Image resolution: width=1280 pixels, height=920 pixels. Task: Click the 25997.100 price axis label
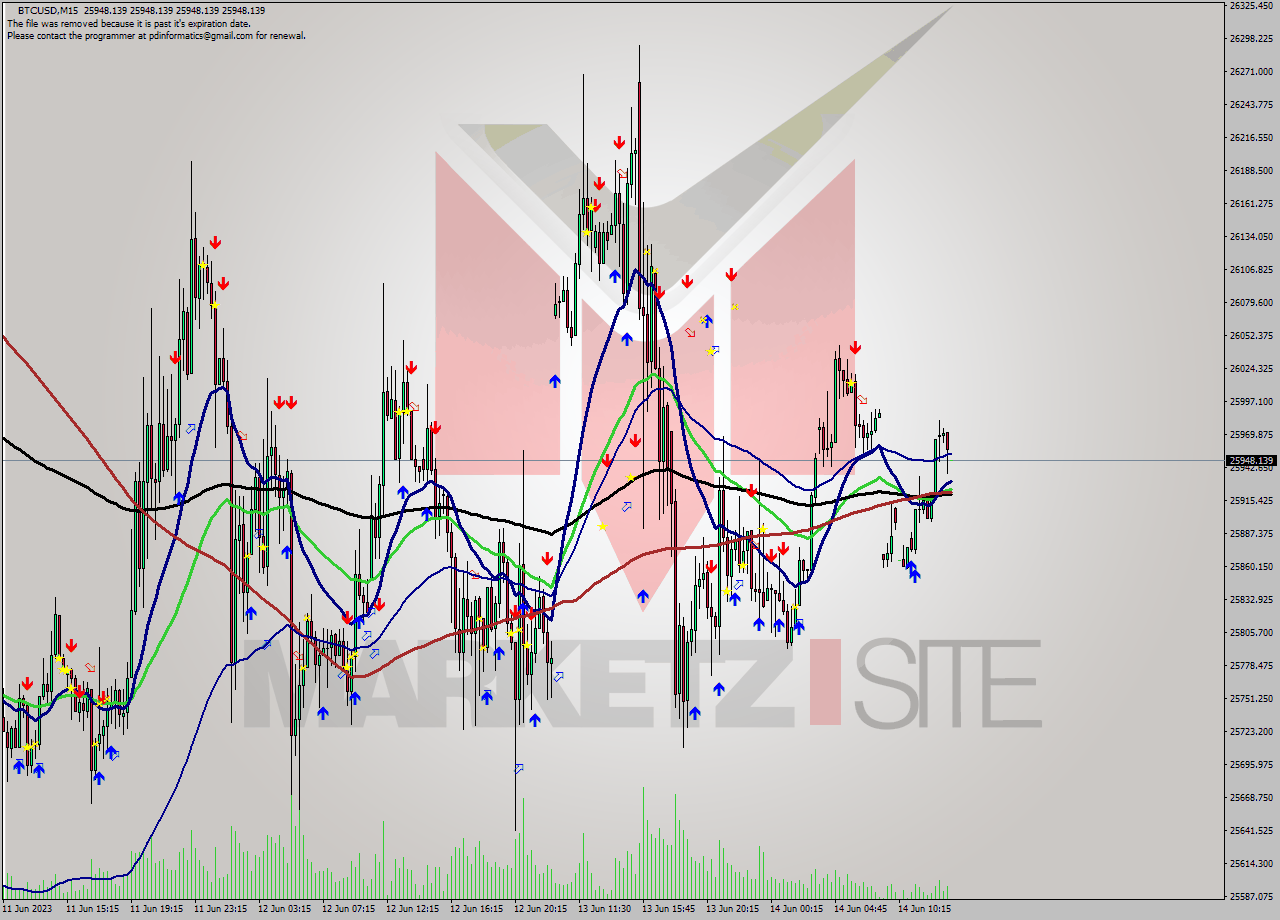(x=1252, y=402)
